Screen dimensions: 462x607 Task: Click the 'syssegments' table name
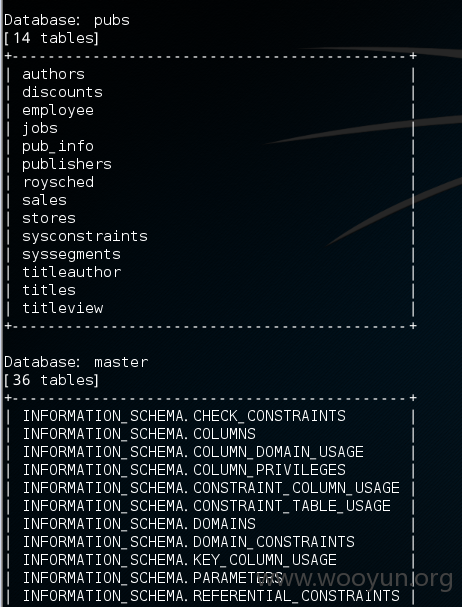[x=71, y=254]
